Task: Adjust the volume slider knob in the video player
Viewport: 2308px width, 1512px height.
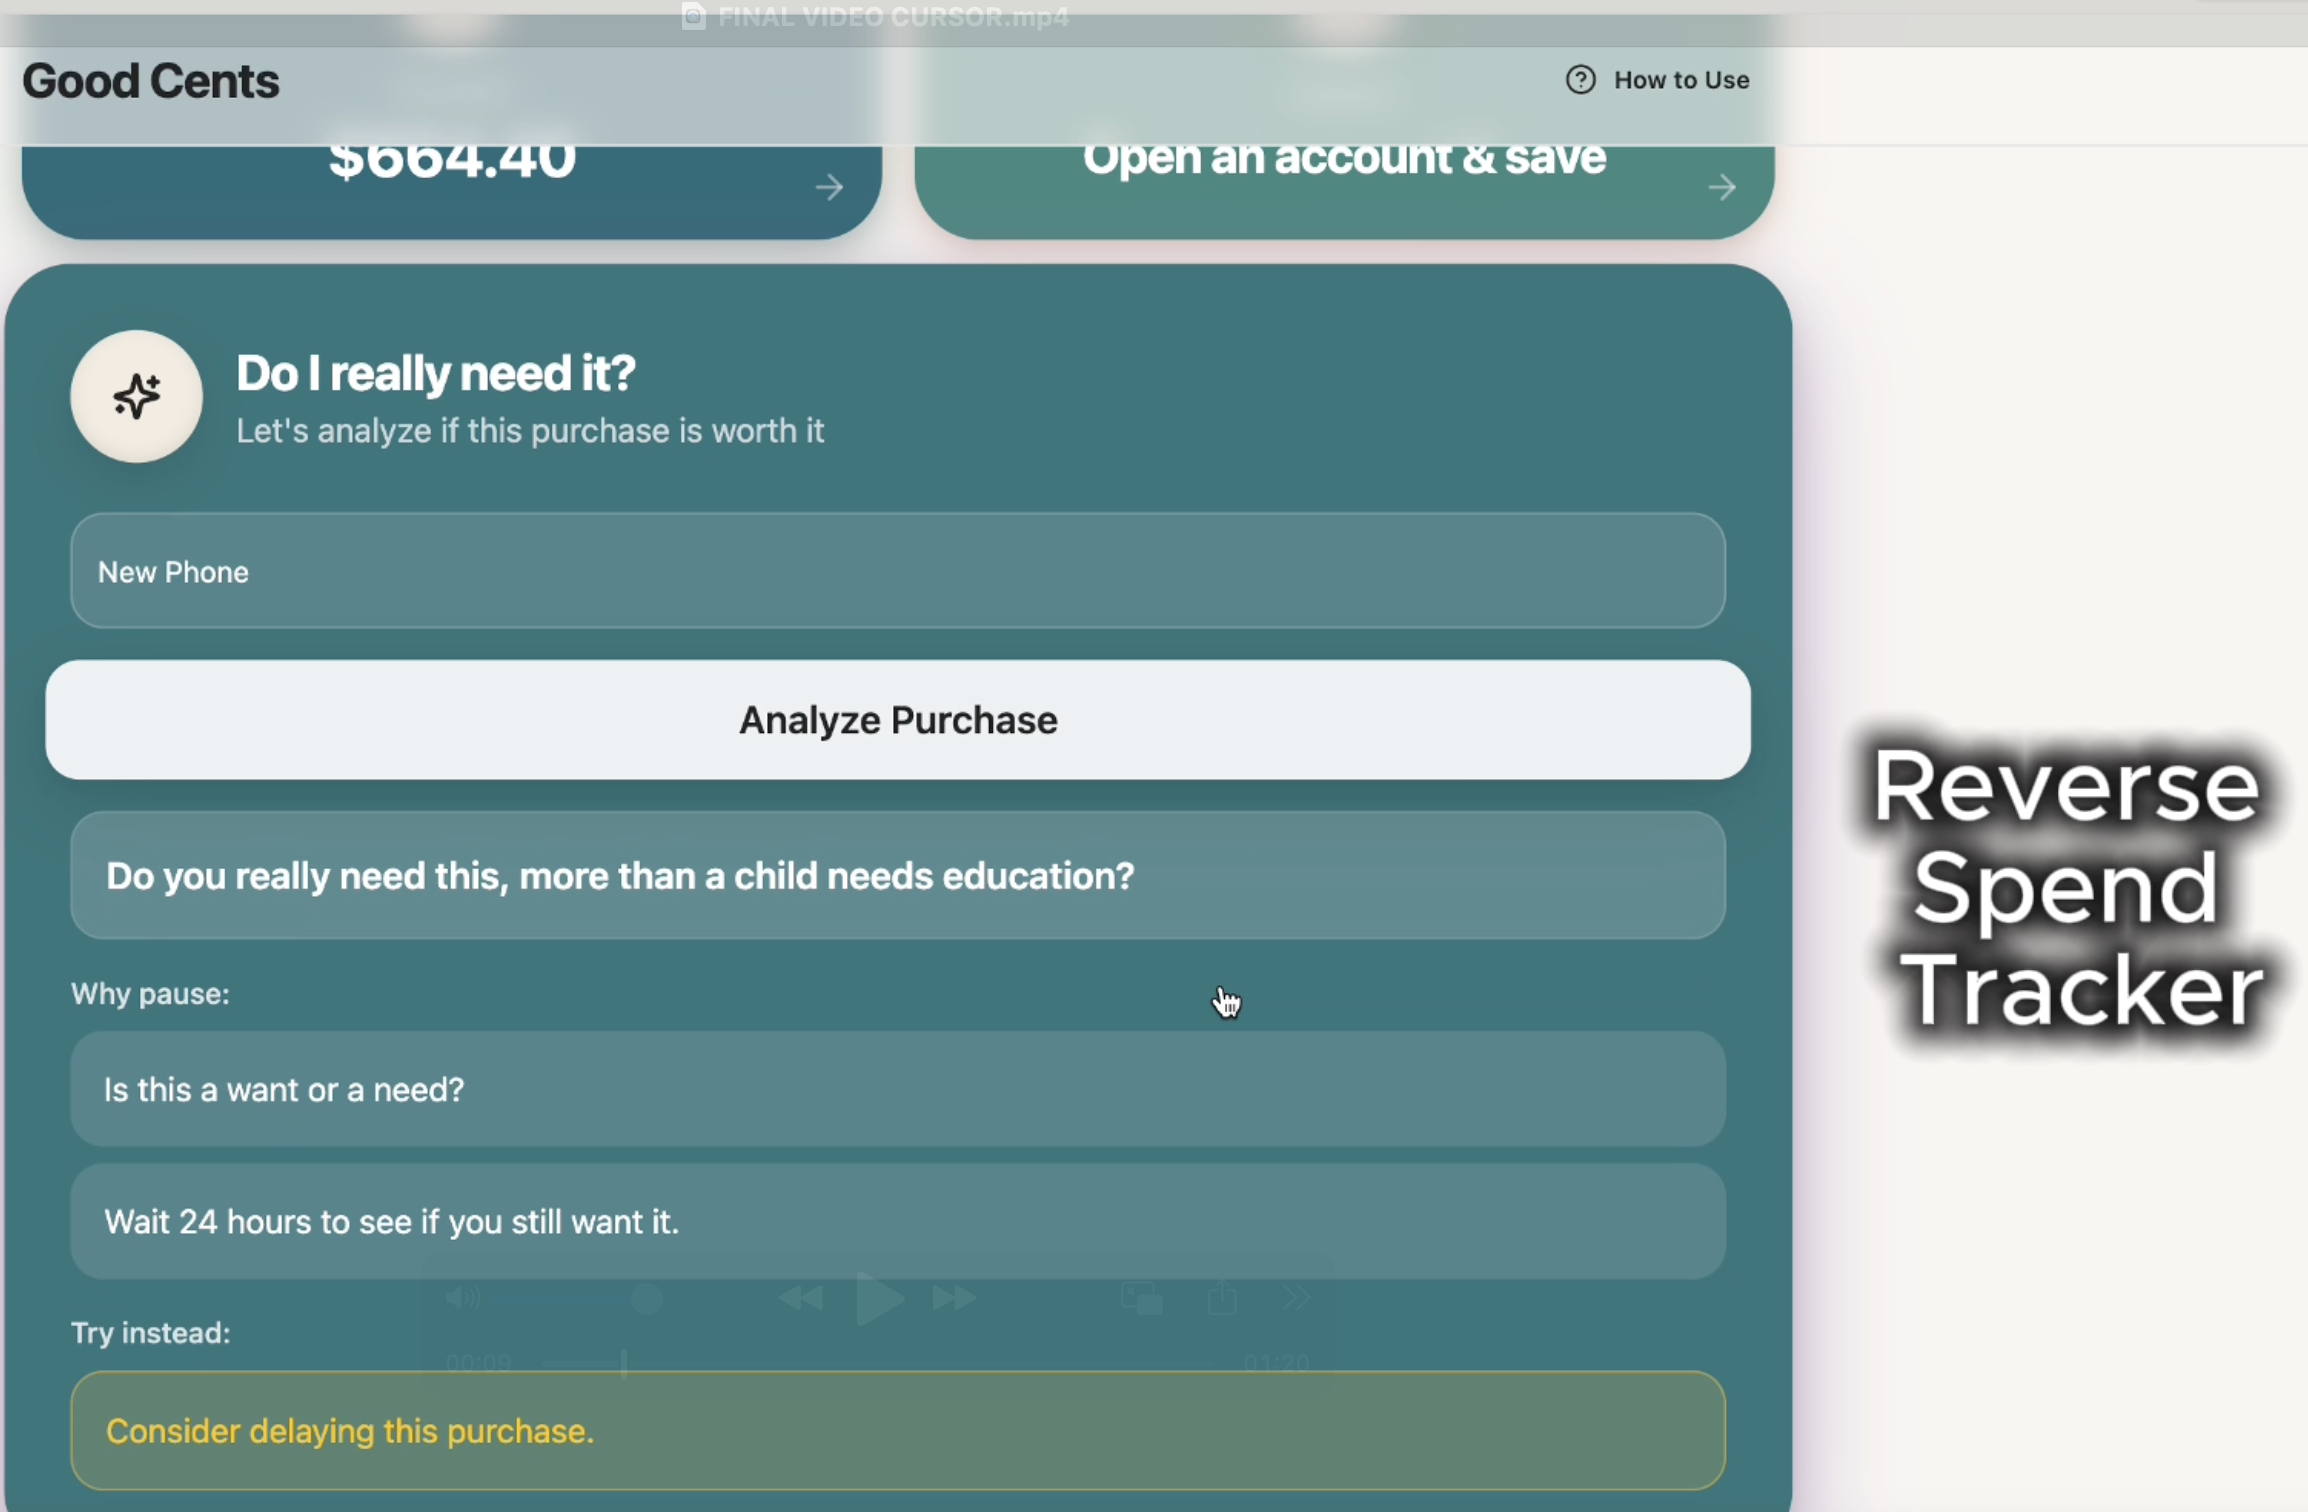Action: [647, 1298]
